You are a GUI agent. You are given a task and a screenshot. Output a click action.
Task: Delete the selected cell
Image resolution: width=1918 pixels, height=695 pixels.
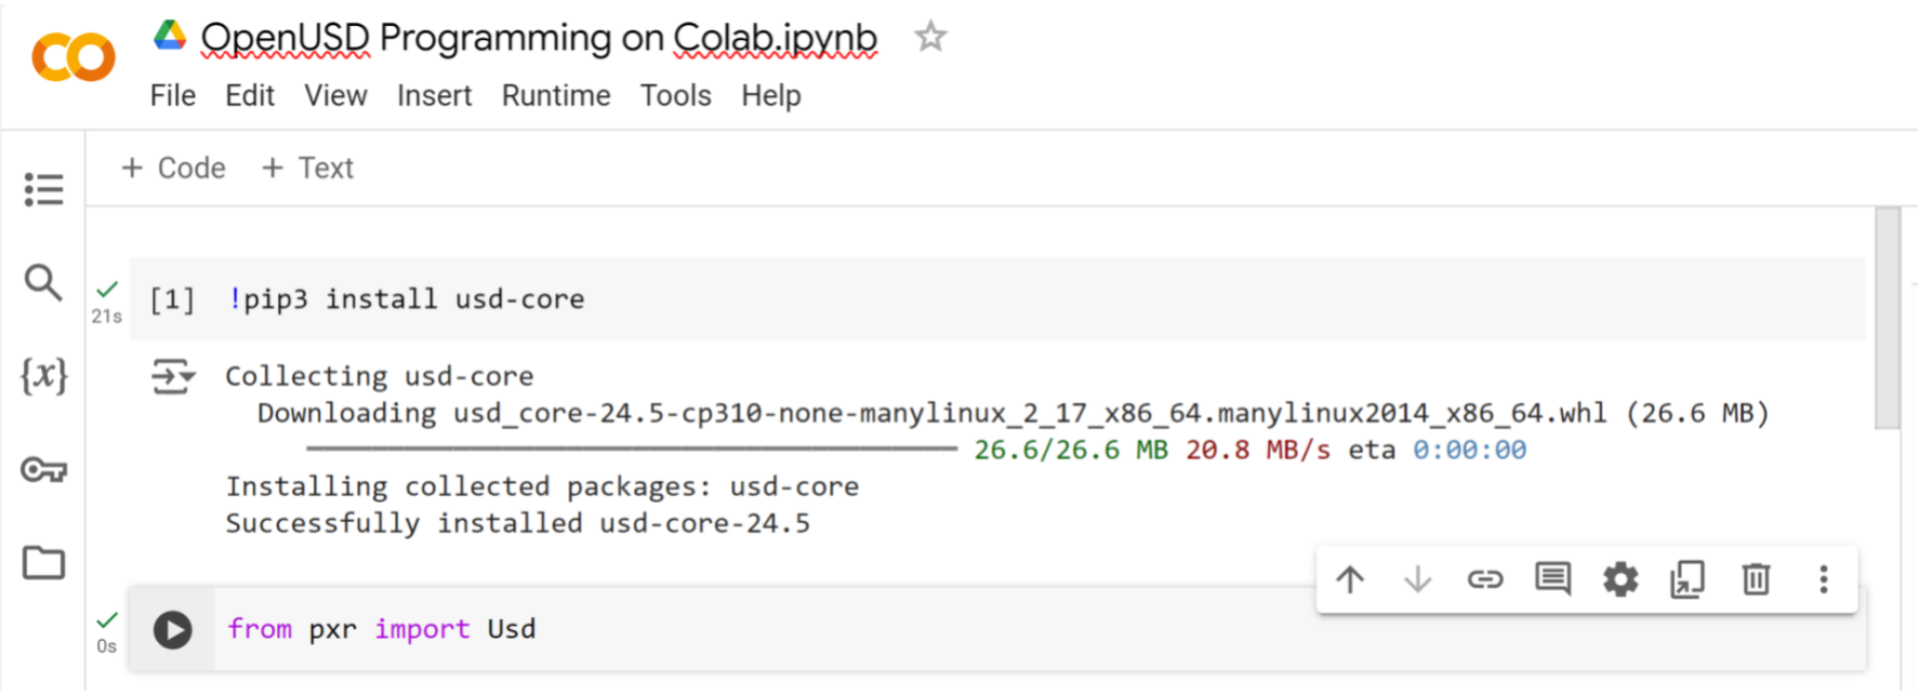coord(1755,580)
